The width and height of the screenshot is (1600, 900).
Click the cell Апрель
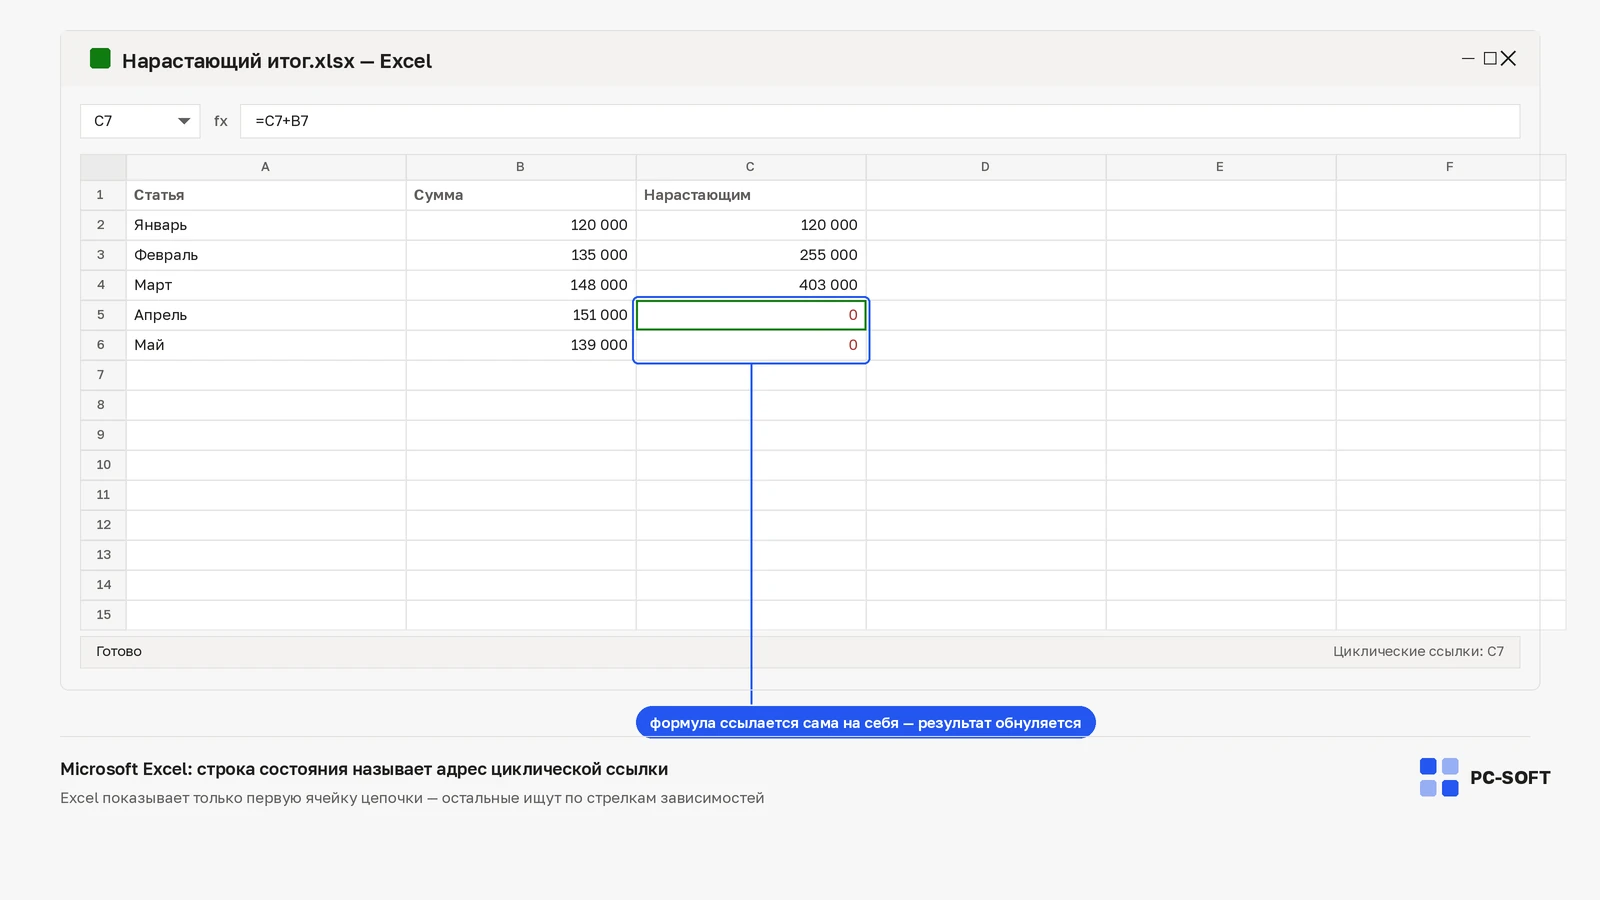[266, 315]
